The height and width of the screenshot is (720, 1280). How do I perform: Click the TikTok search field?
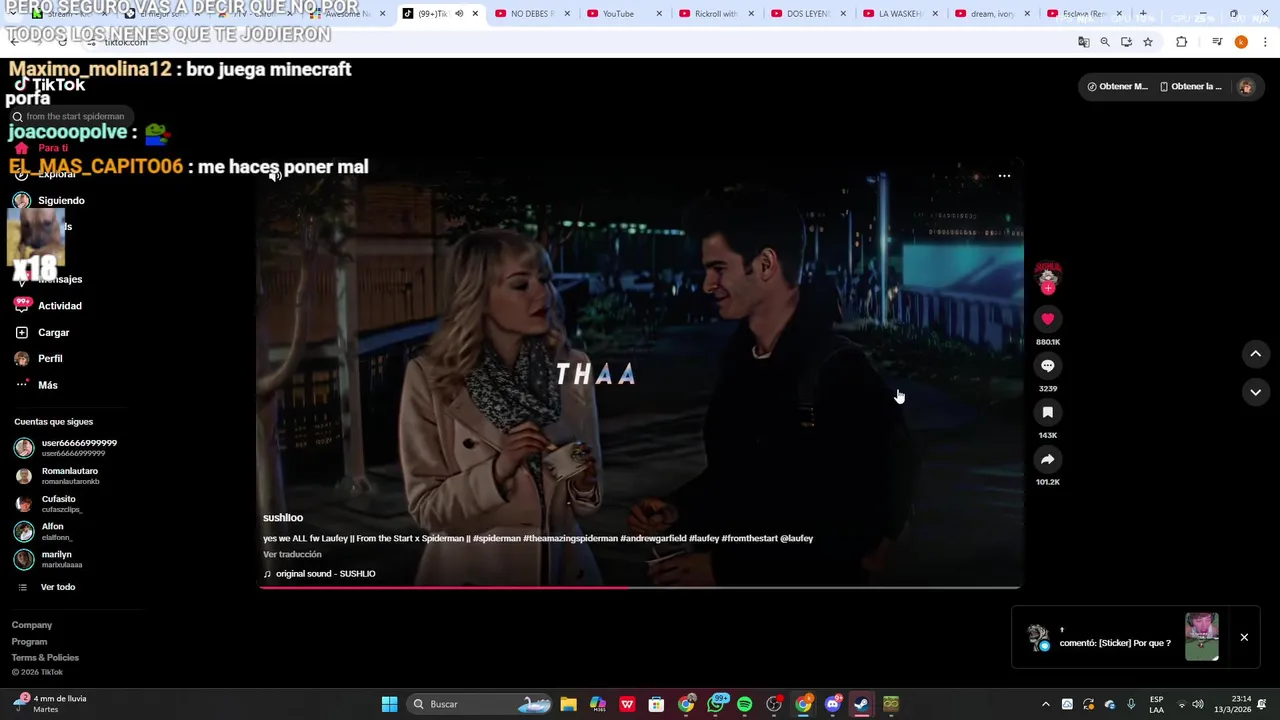(70, 116)
